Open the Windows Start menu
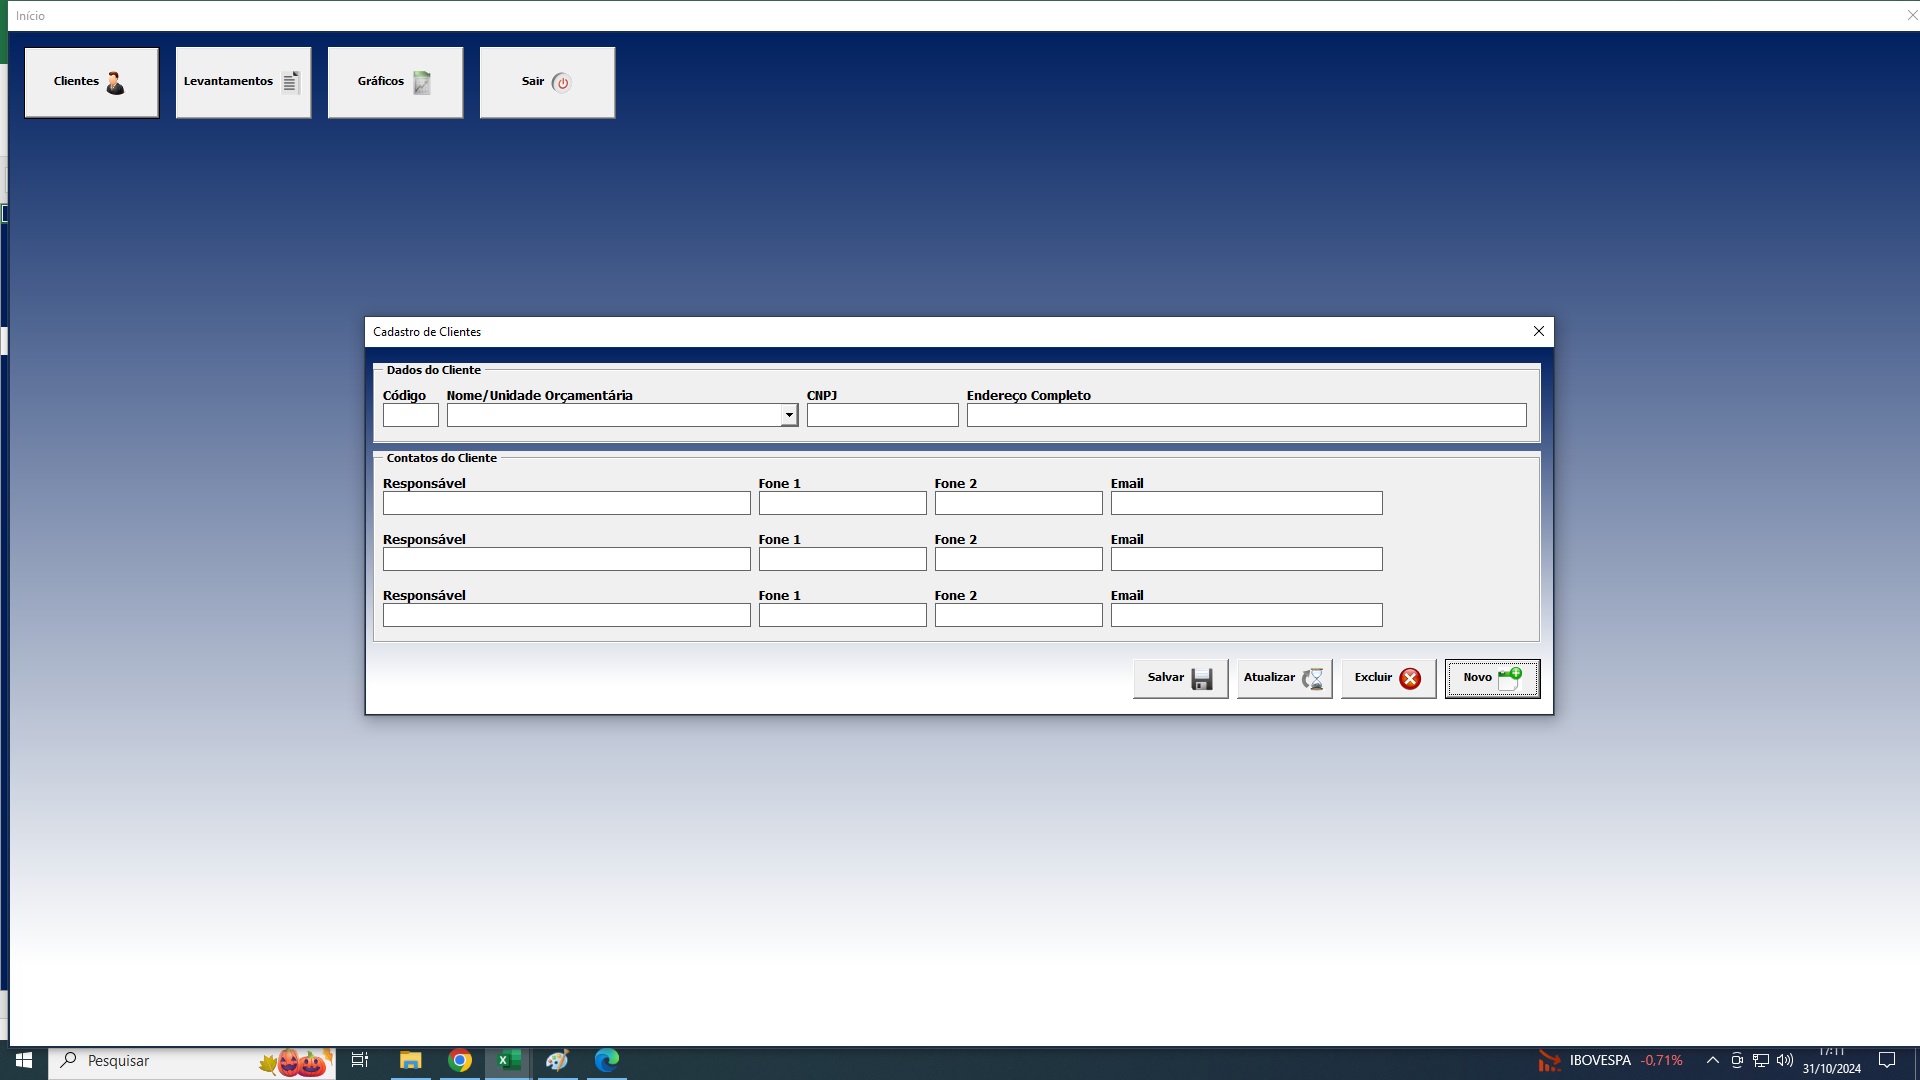 (24, 1060)
